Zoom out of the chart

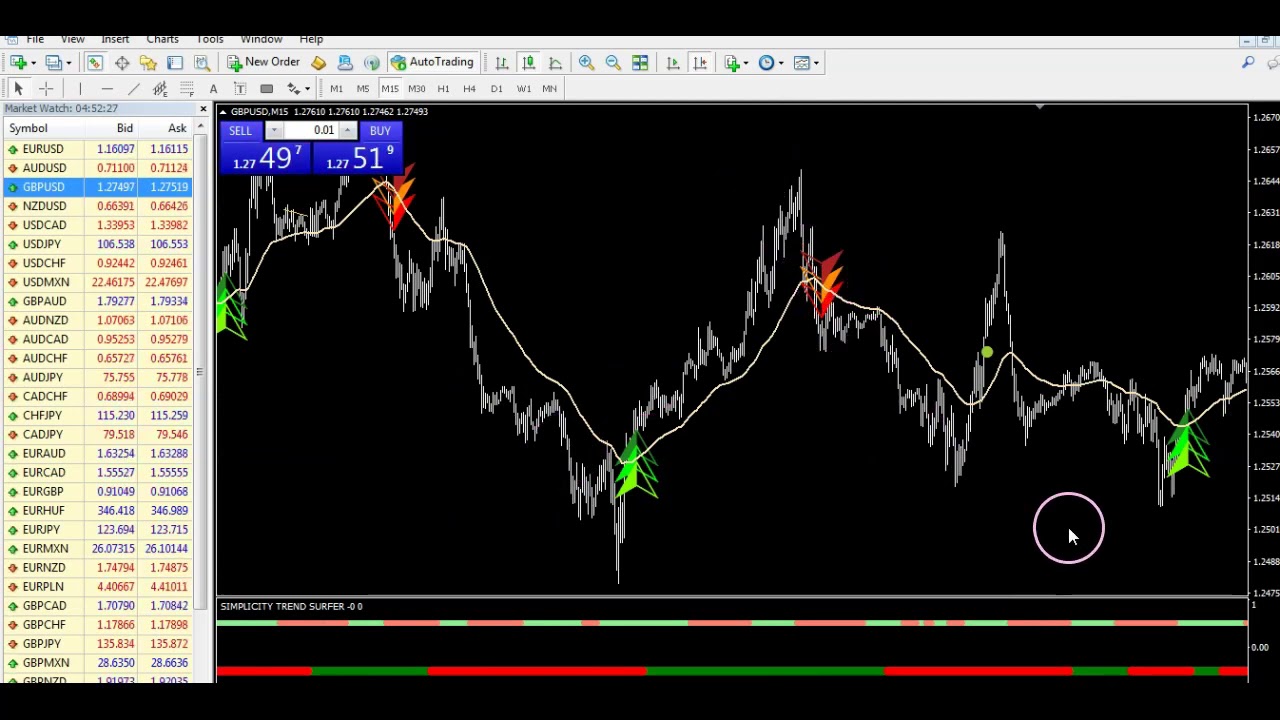pyautogui.click(x=613, y=63)
